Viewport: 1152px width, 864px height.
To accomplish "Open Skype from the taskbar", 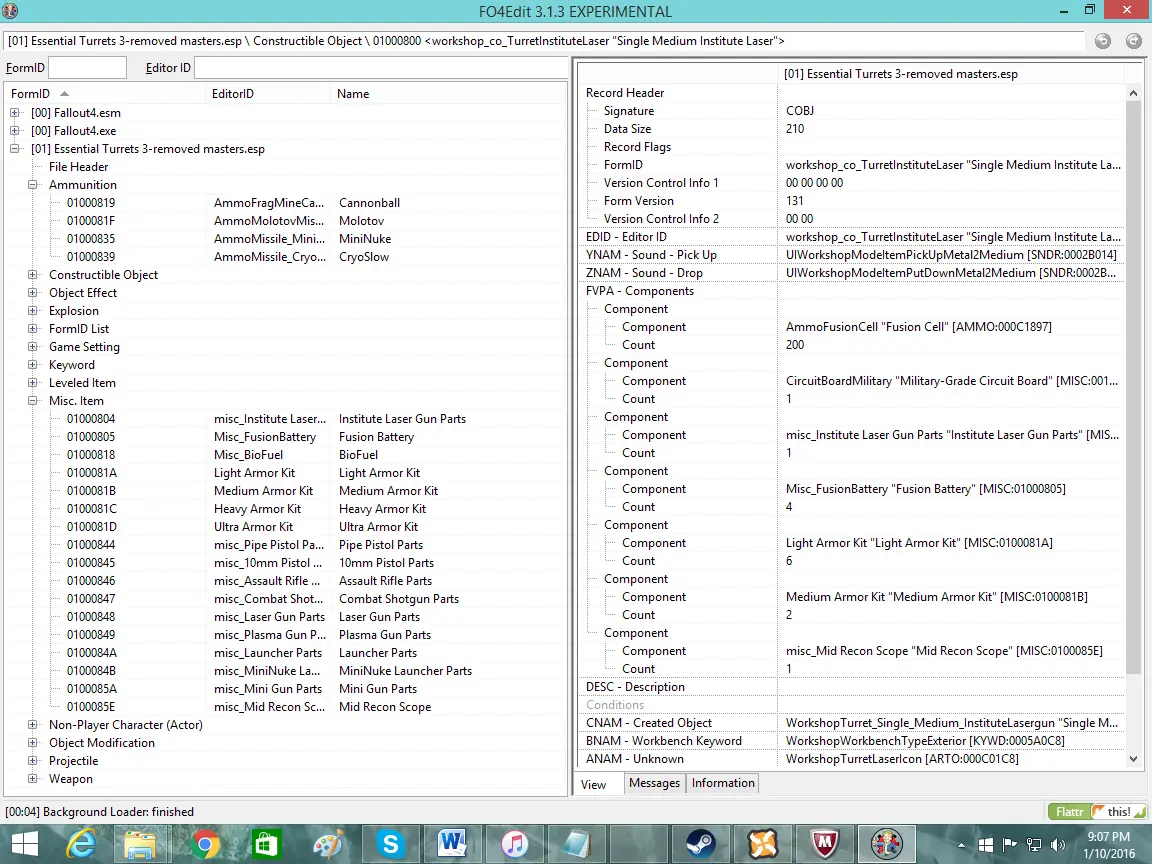I will coord(390,843).
